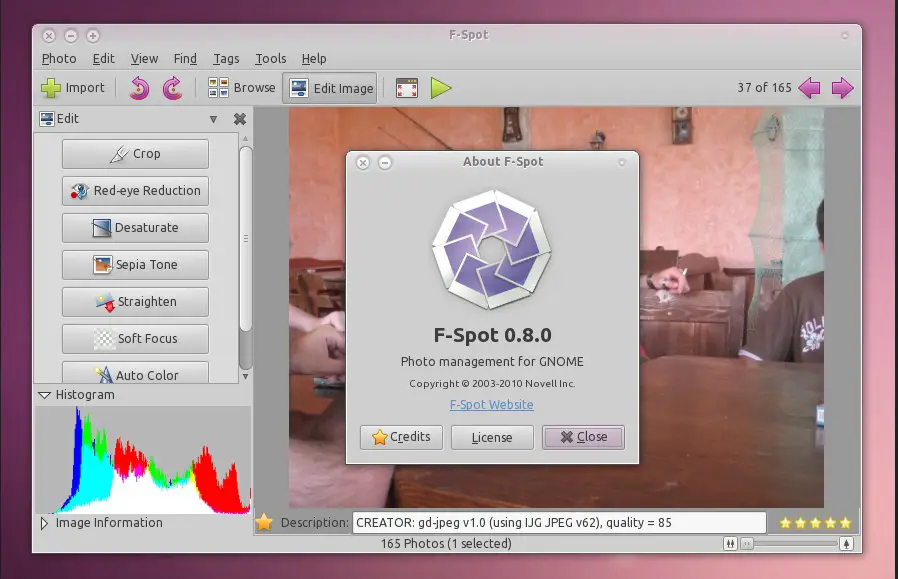Set rating with the fifth star
This screenshot has width=898, height=579.
click(845, 522)
